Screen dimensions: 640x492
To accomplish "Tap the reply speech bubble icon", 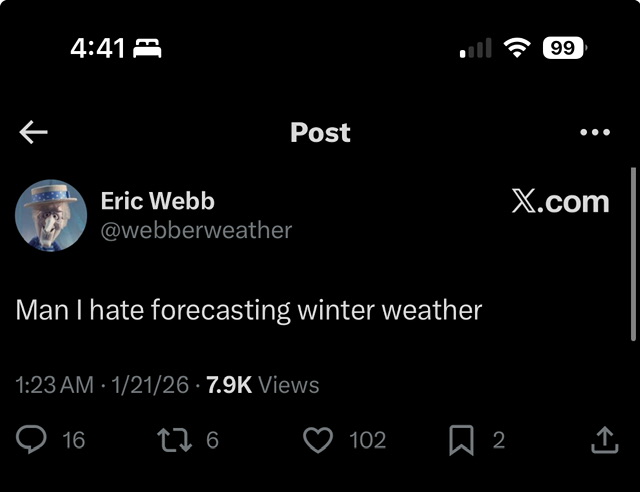I will (33, 439).
